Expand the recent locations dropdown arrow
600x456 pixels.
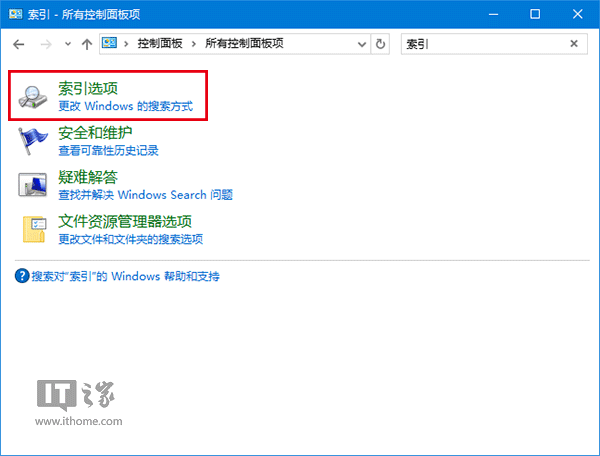click(67, 44)
